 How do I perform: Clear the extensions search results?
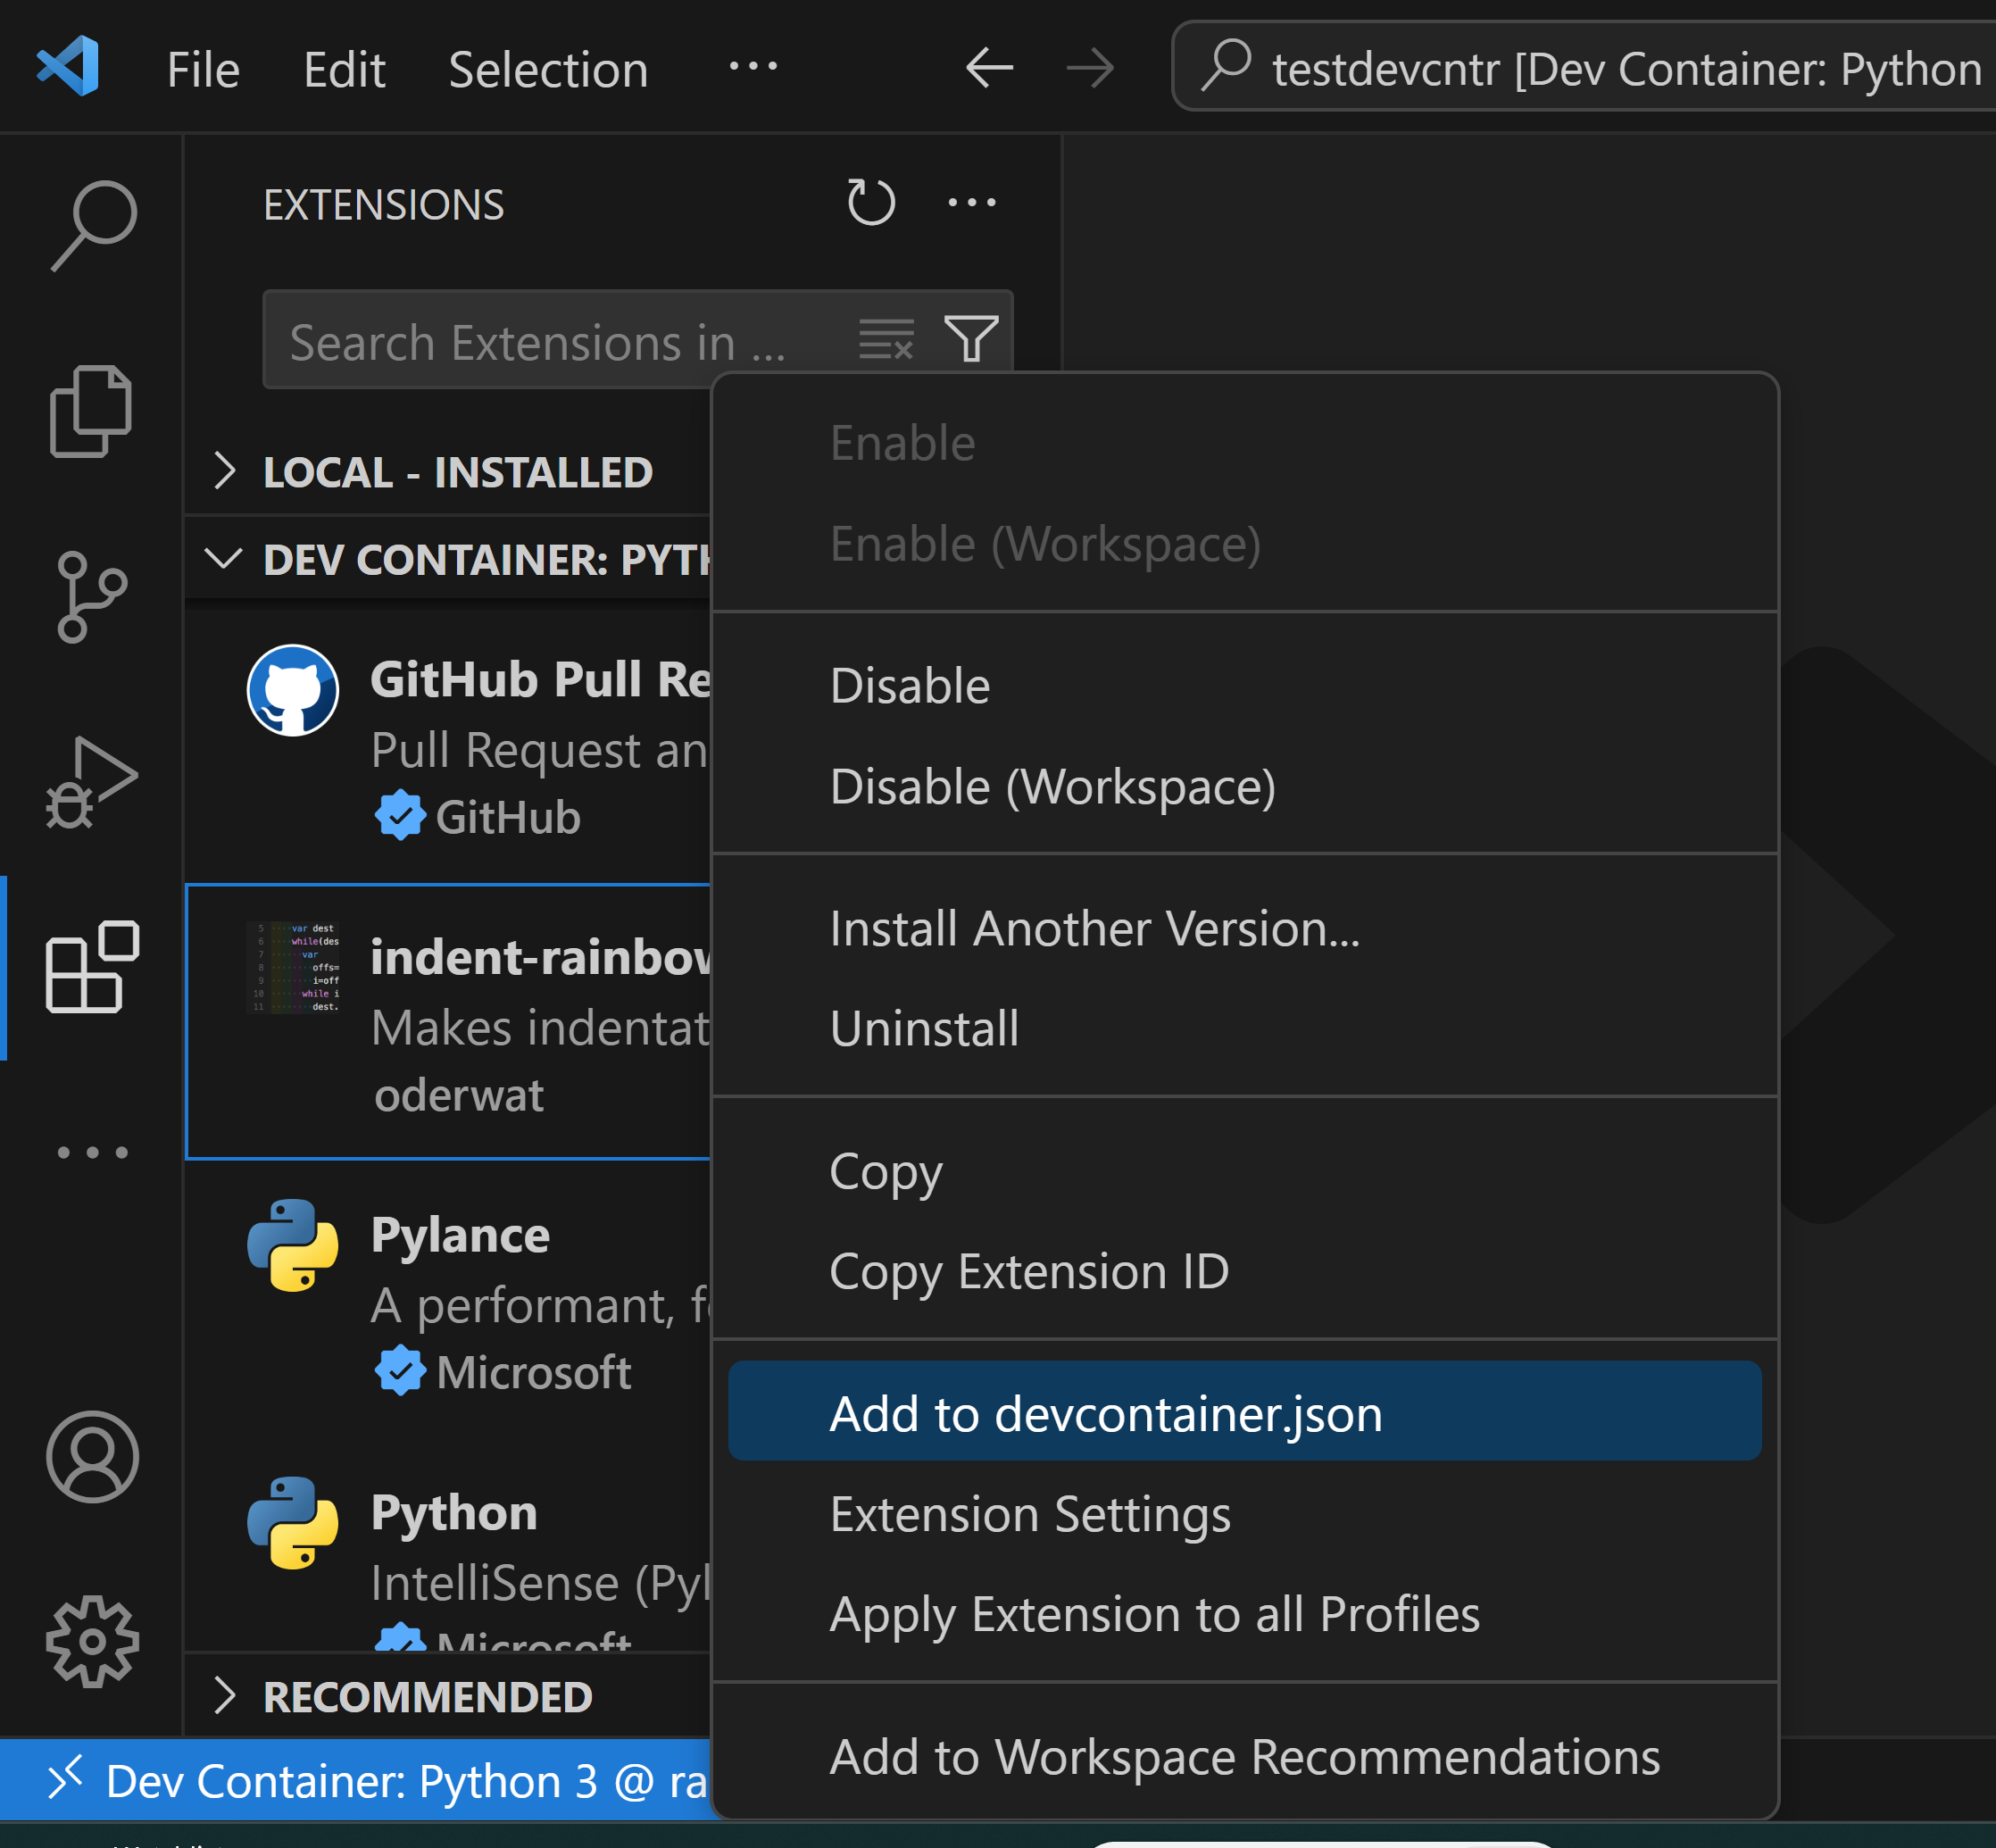[x=886, y=339]
